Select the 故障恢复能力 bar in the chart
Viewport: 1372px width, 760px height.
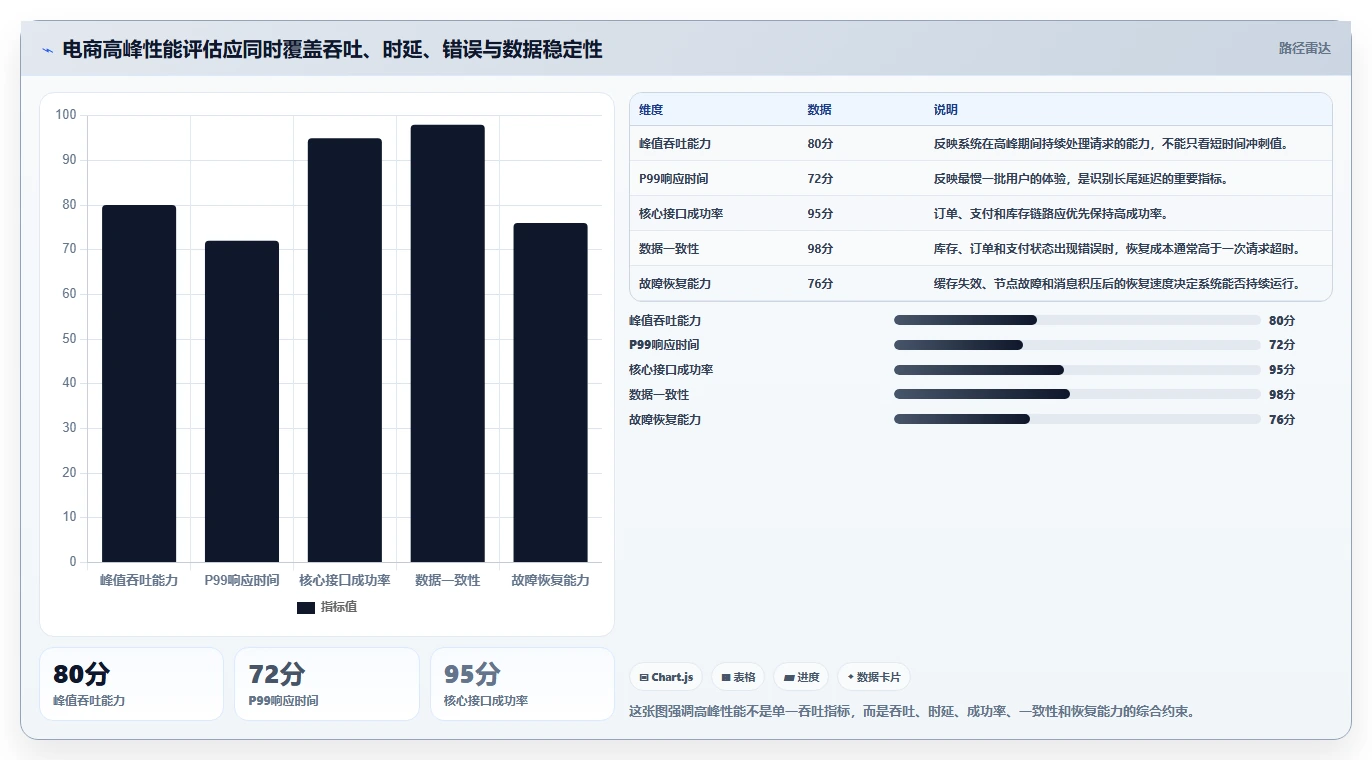click(551, 392)
